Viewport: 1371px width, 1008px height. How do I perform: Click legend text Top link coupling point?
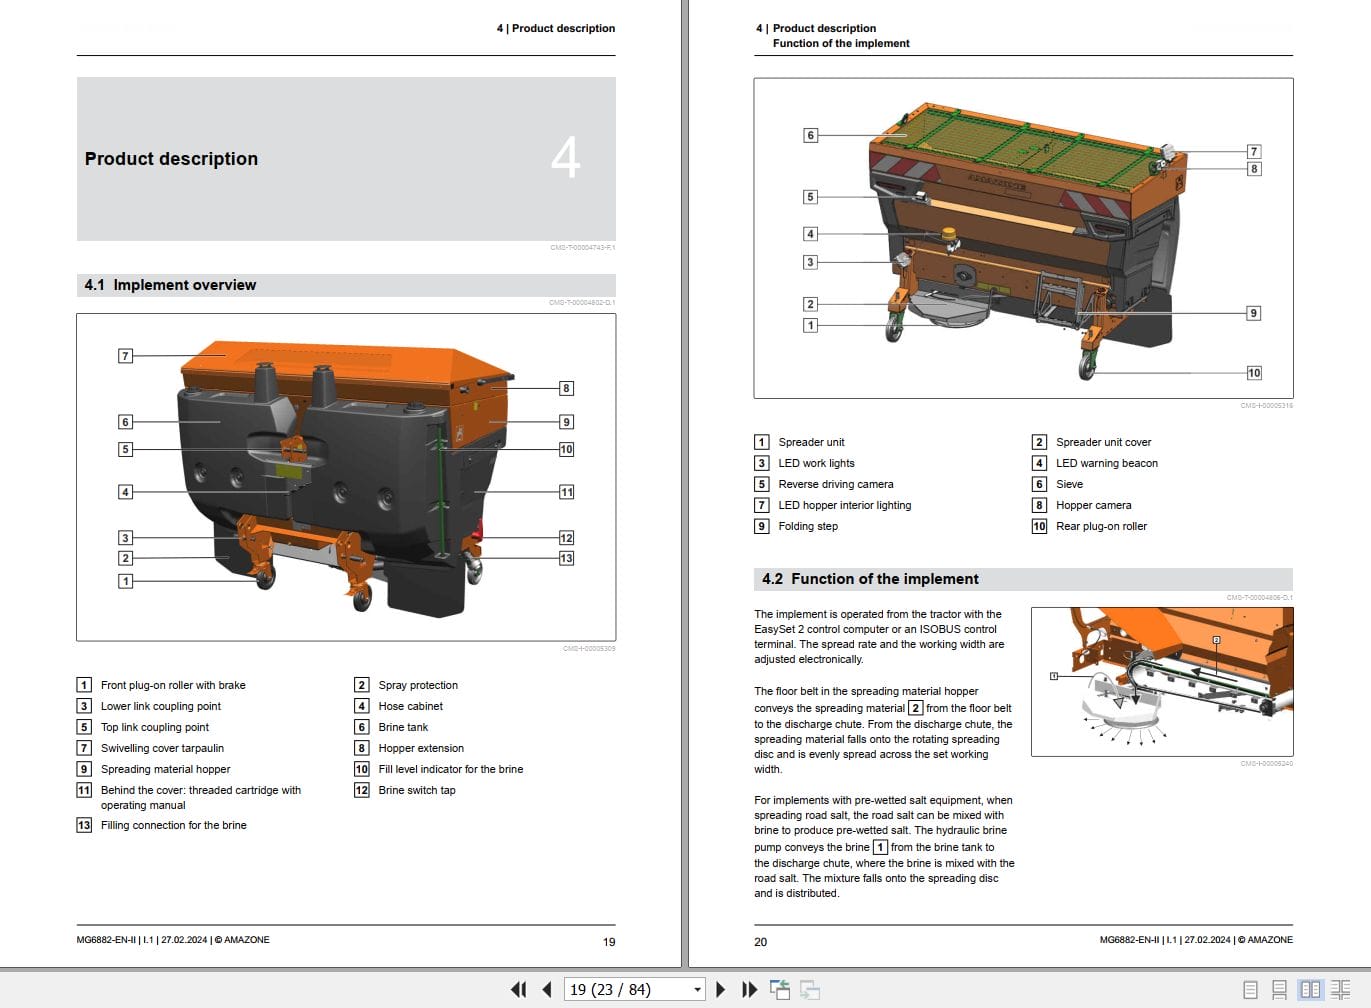pos(155,727)
